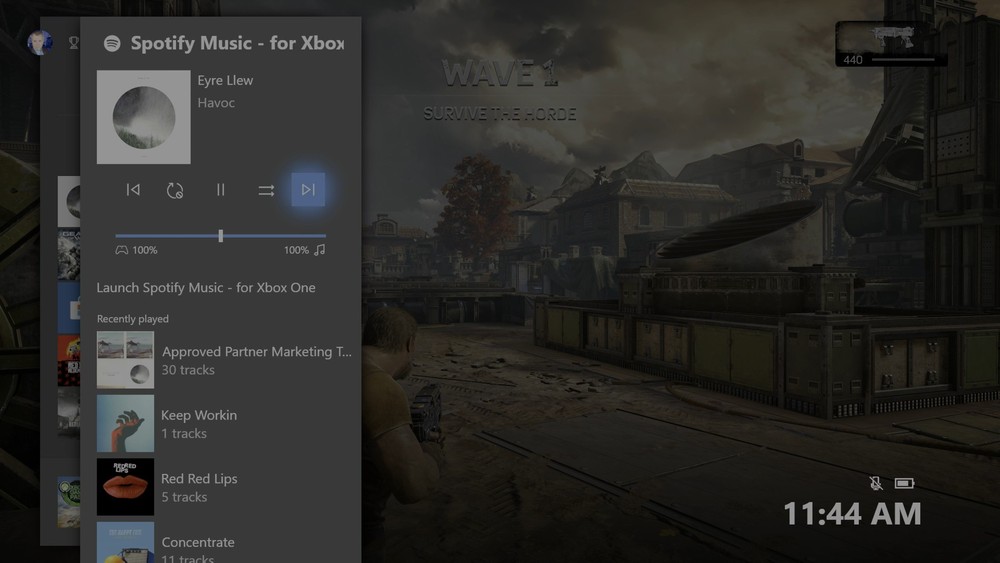Toggle shuffle playback
The width and height of the screenshot is (1000, 563).
tap(266, 190)
